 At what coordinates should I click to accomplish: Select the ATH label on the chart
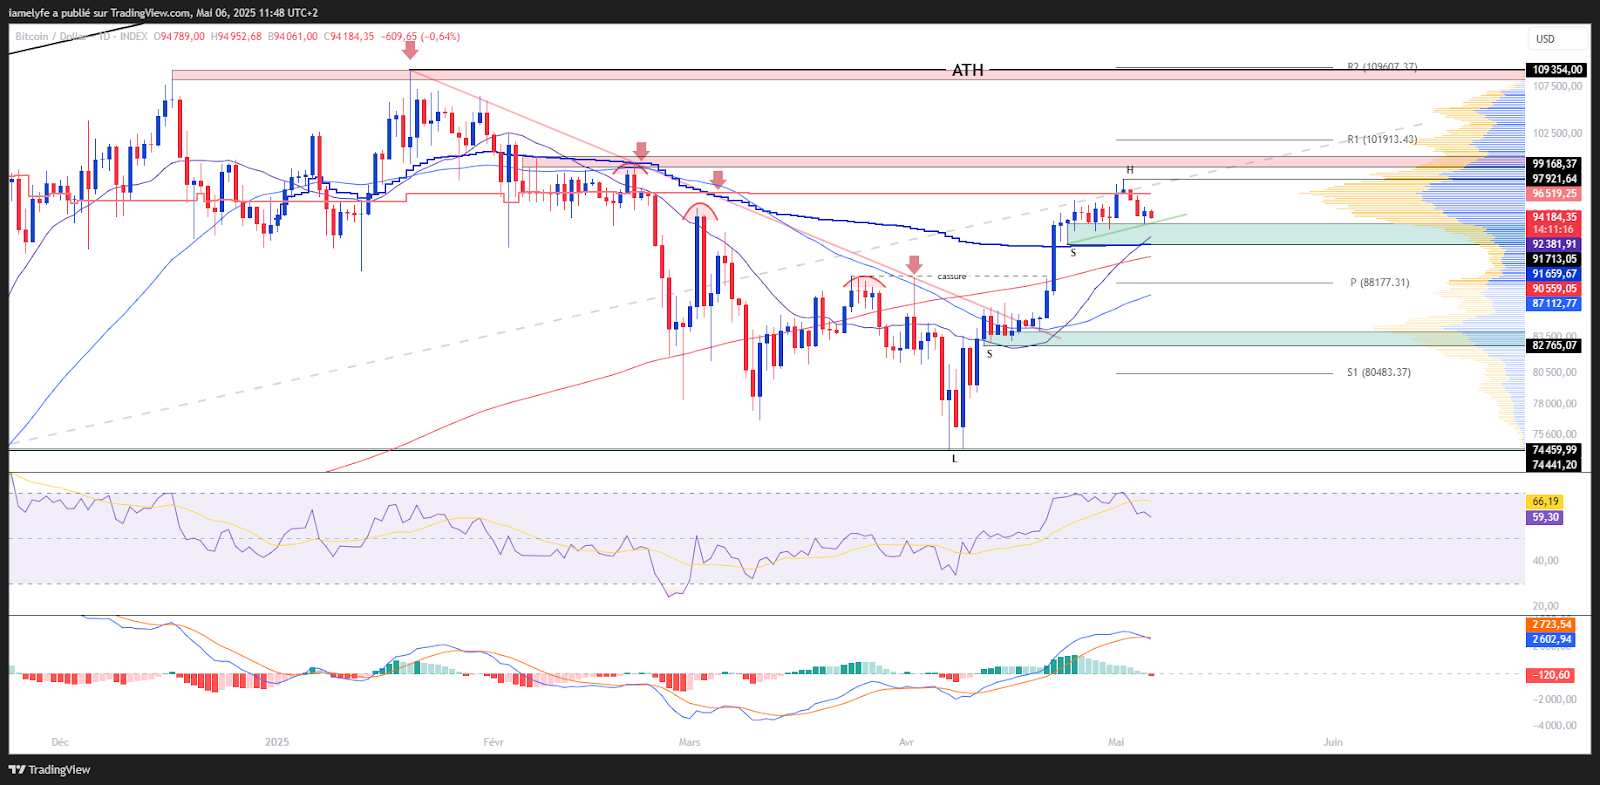[x=968, y=70]
